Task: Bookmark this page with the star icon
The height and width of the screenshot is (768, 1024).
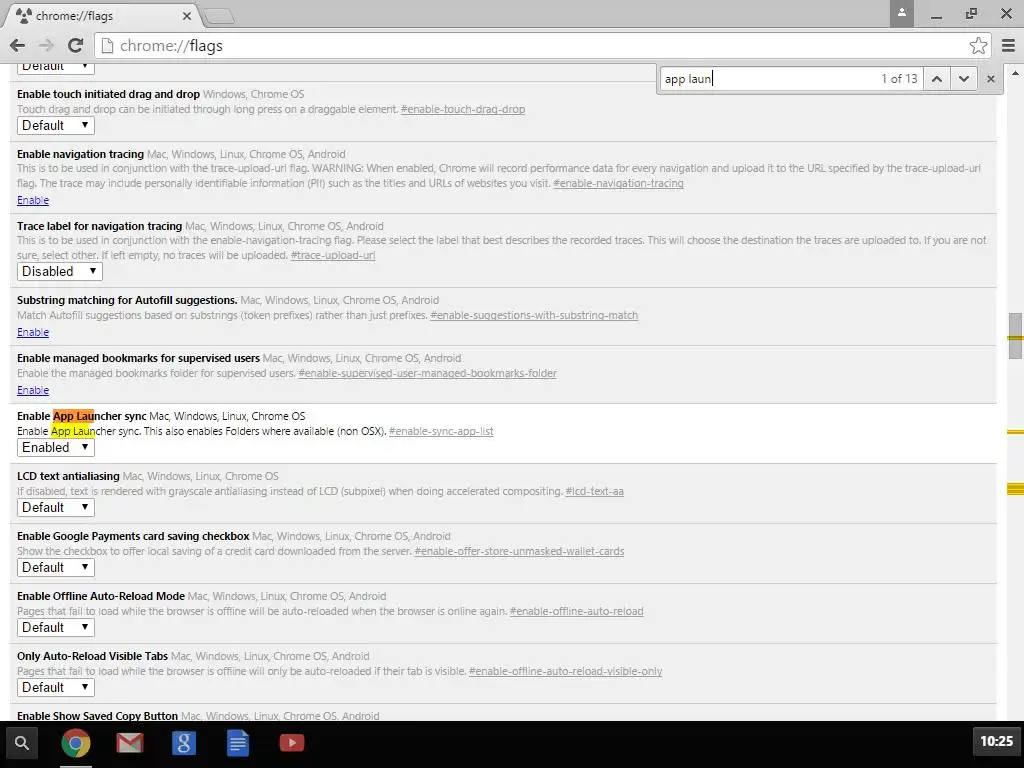Action: 978,45
